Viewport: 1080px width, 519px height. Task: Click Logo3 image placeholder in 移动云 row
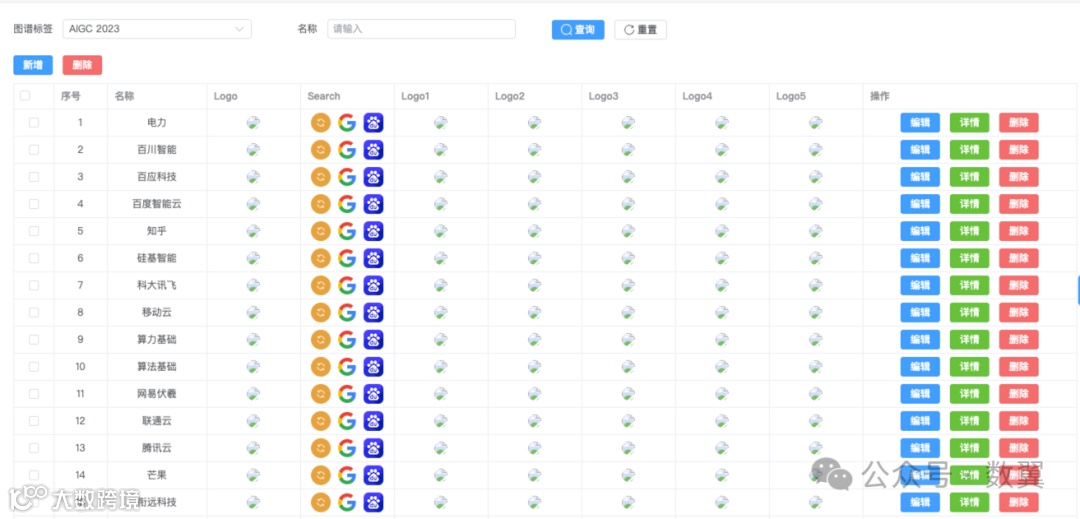[x=628, y=313]
